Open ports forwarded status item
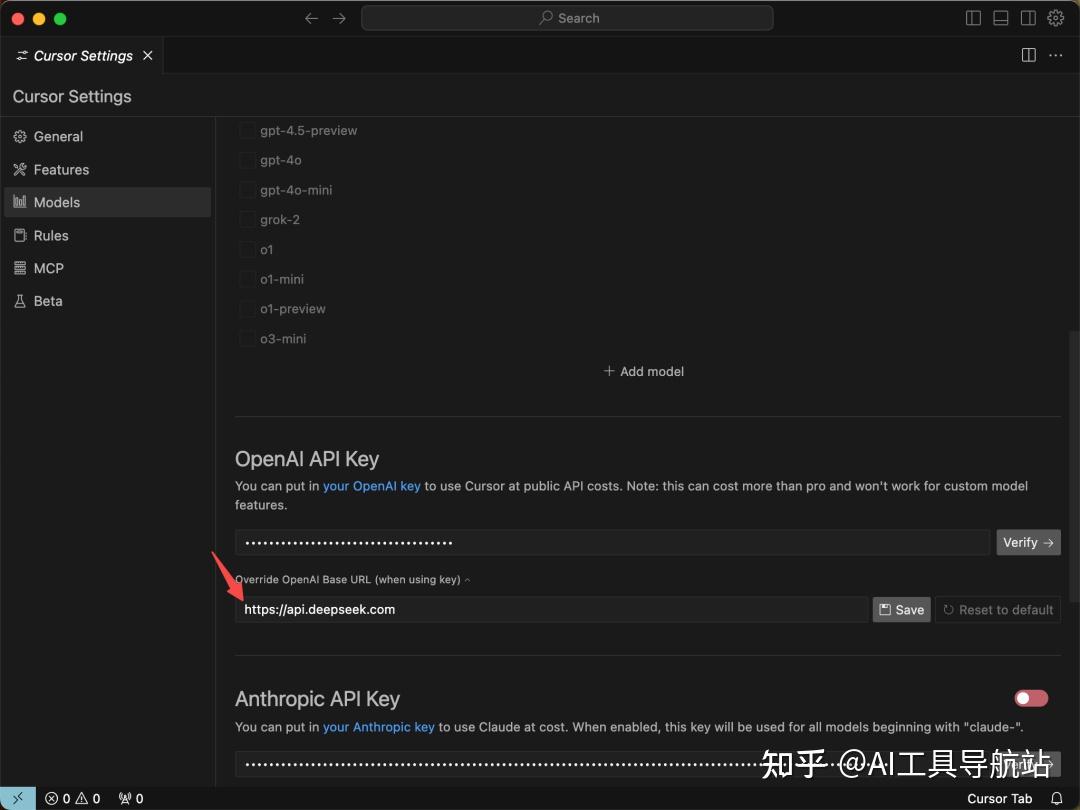Viewport: 1080px width, 810px height. 131,798
